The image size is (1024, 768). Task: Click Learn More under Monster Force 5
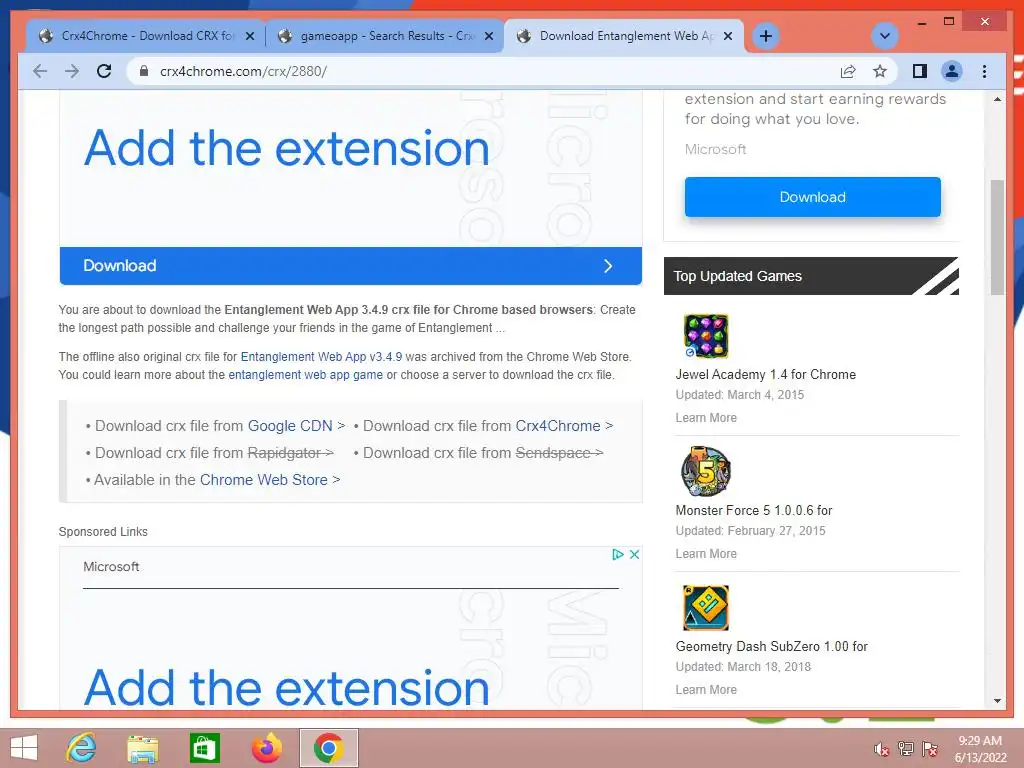(706, 553)
